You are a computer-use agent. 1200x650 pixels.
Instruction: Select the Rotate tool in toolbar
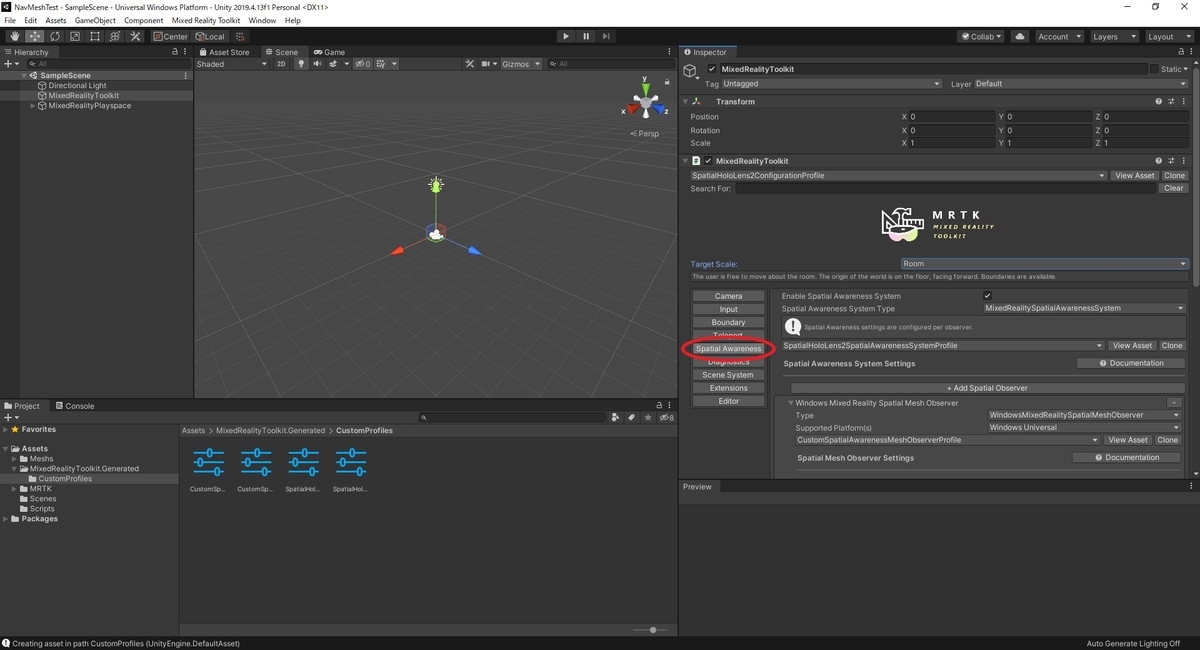(54, 36)
